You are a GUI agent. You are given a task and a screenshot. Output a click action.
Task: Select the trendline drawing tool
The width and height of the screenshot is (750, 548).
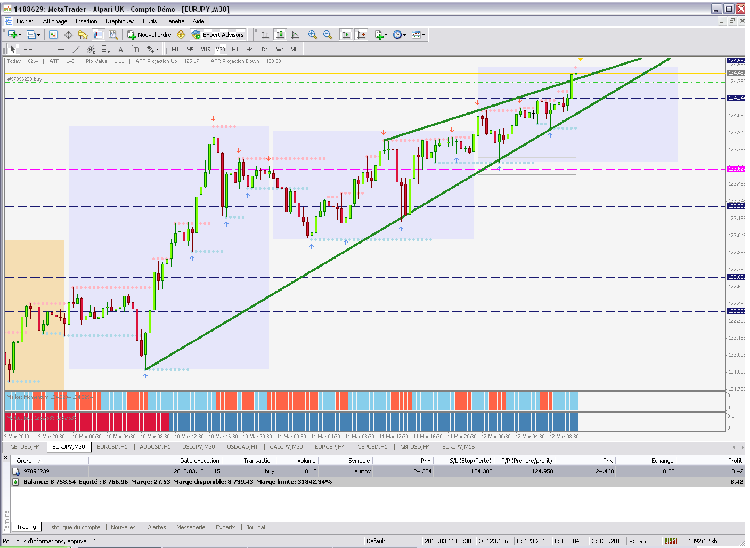click(77, 49)
